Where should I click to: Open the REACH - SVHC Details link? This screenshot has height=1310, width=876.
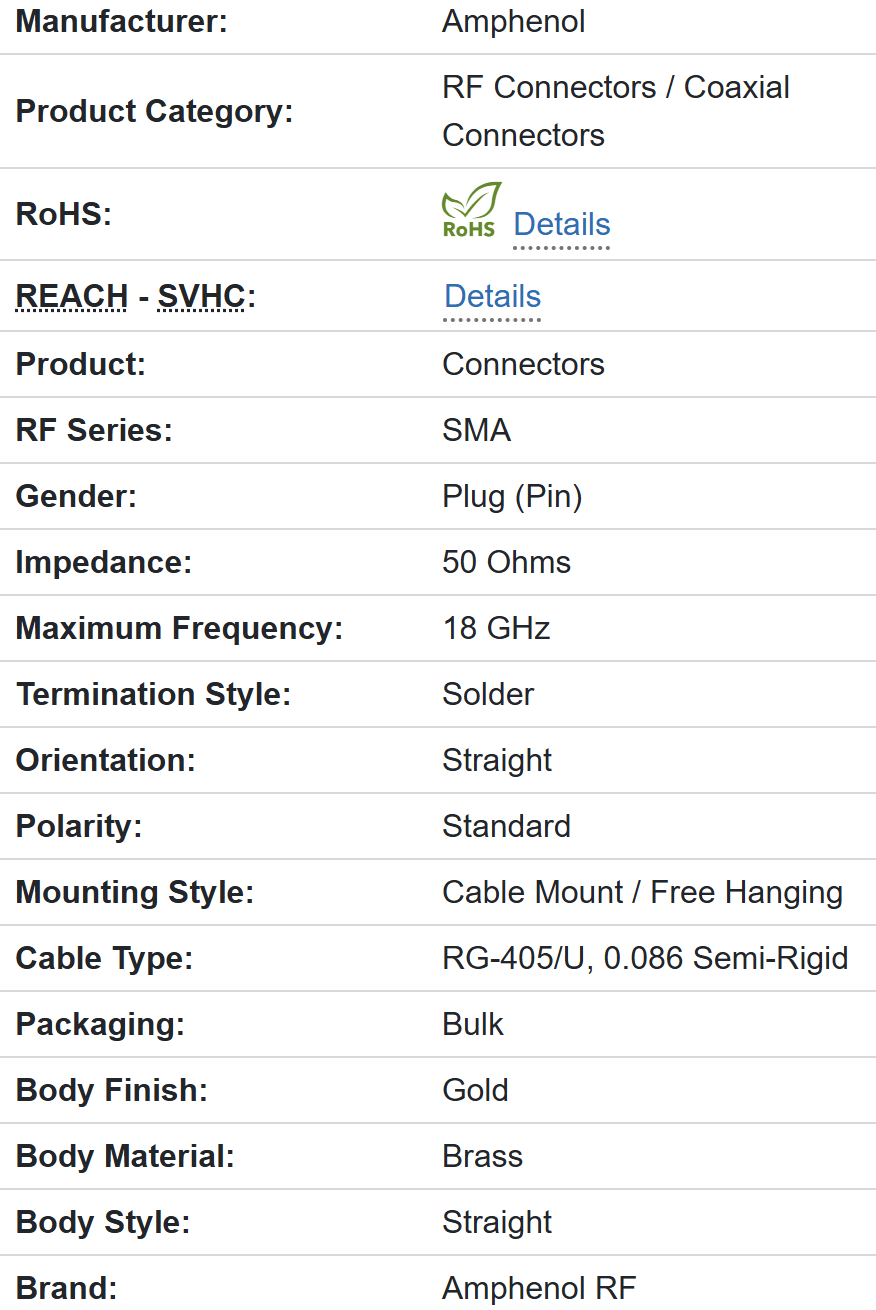[492, 297]
